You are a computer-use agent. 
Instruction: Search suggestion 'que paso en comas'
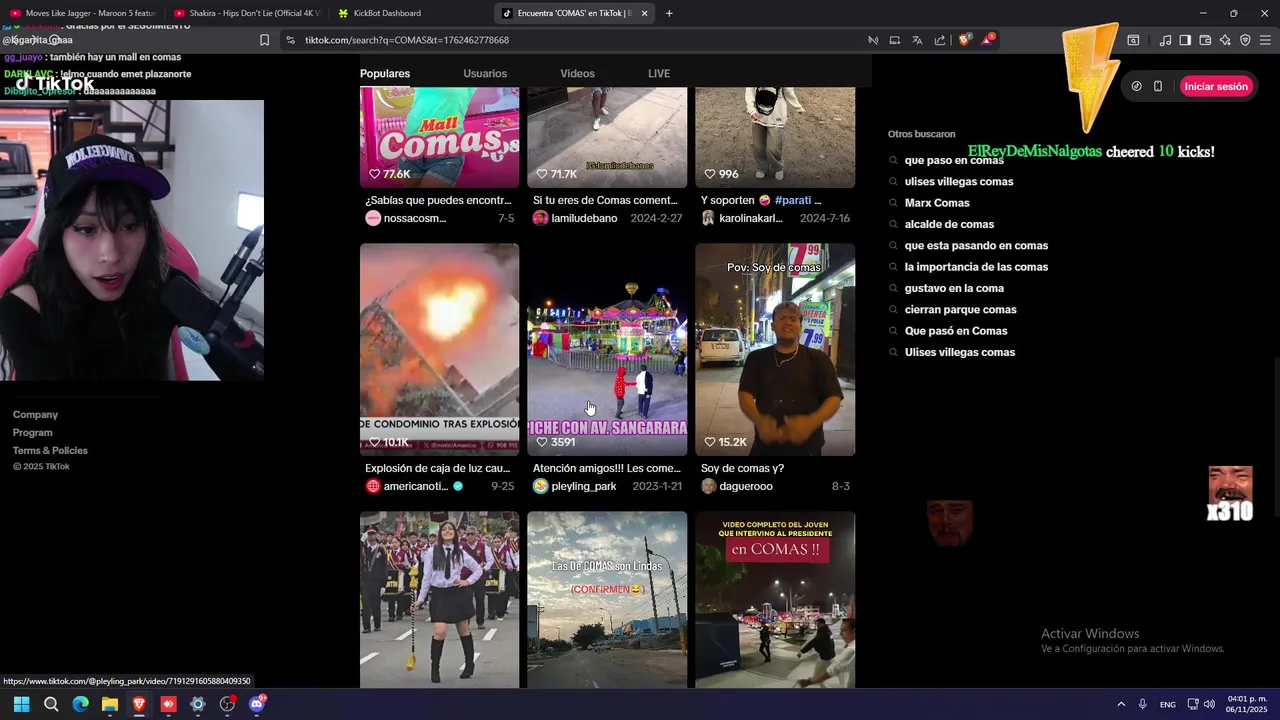pyautogui.click(x=954, y=160)
